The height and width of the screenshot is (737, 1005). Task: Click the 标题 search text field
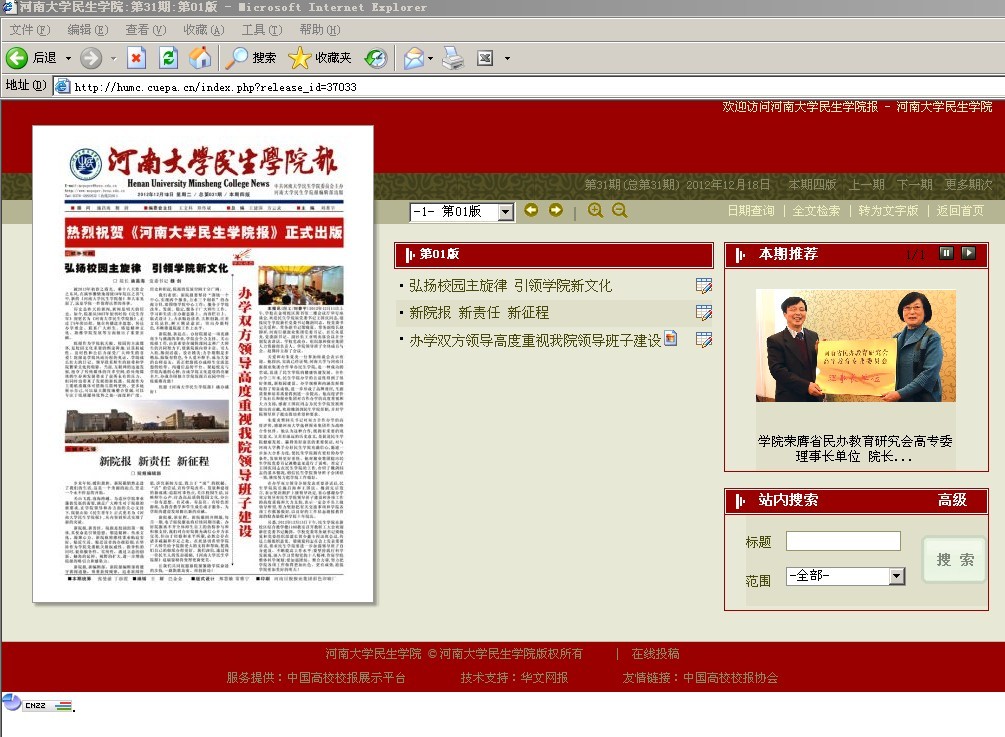pyautogui.click(x=843, y=541)
